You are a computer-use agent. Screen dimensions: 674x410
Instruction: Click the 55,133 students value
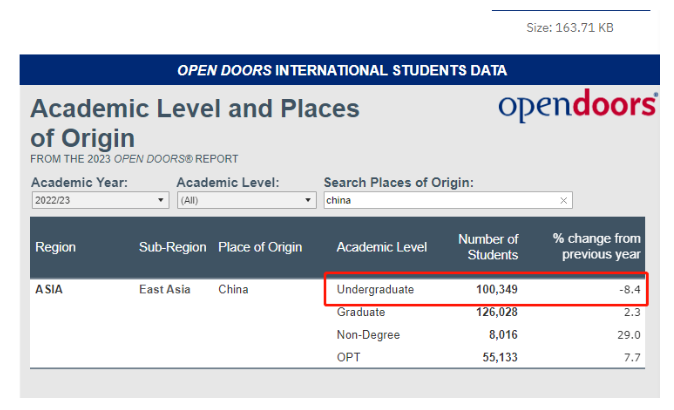click(500, 357)
